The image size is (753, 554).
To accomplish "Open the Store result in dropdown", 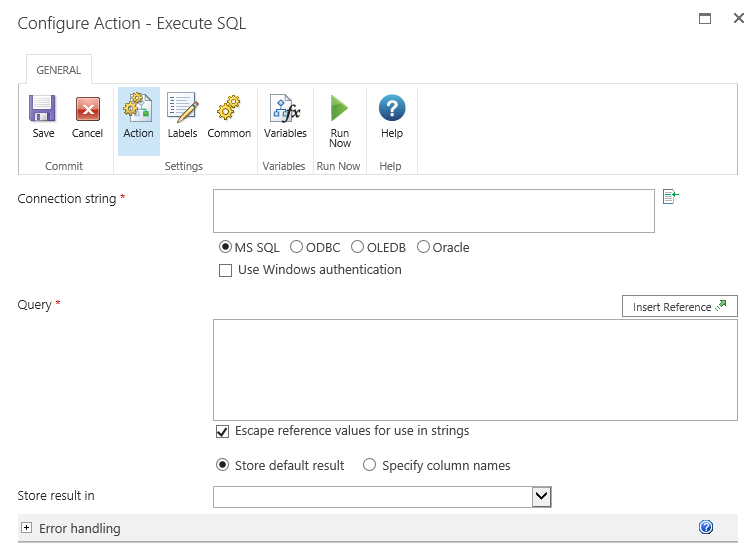I will [541, 496].
